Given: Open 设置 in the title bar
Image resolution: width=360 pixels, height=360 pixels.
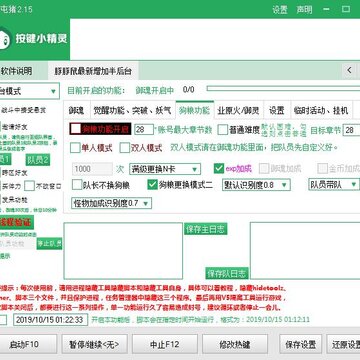Looking at the screenshot, I should (x=279, y=10).
